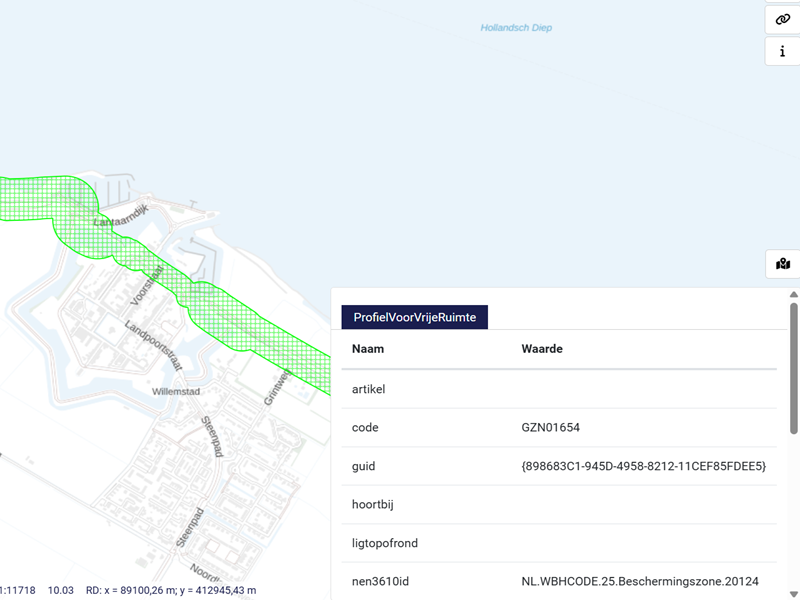Image resolution: width=800 pixels, height=600 pixels.
Task: Click the guid value in the table
Action: (643, 466)
